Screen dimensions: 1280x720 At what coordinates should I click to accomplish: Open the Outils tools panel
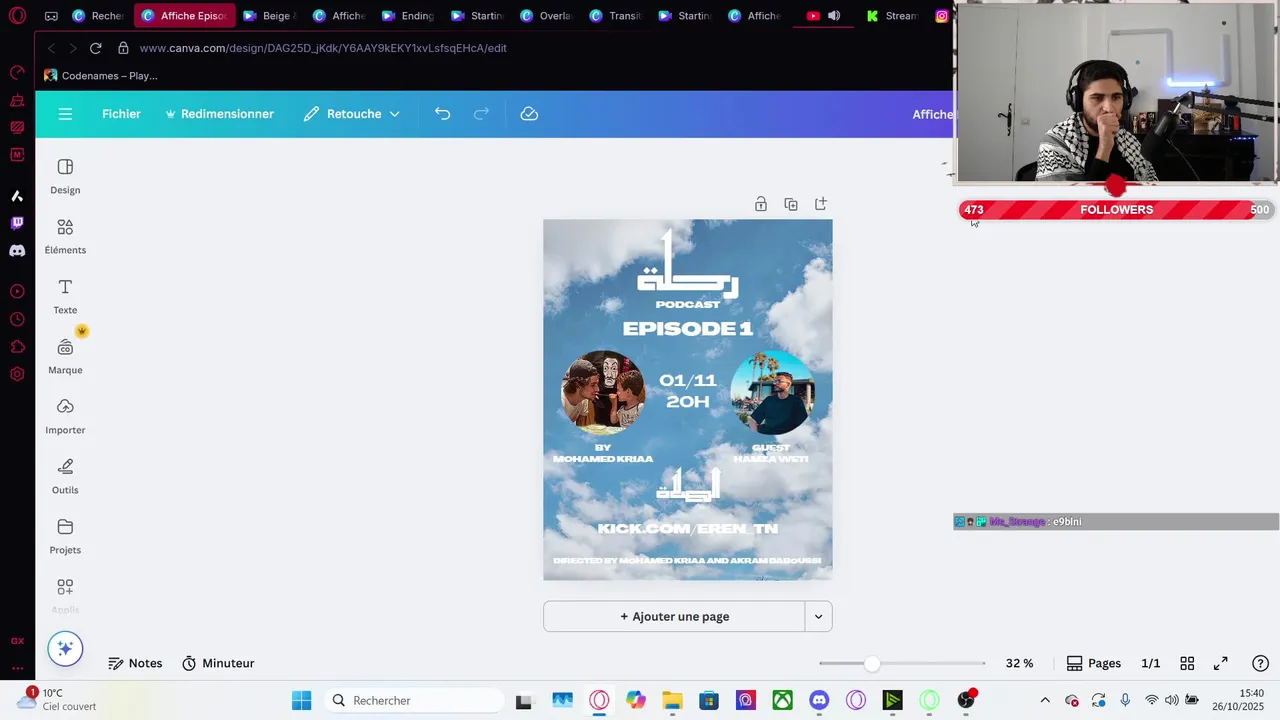point(65,477)
